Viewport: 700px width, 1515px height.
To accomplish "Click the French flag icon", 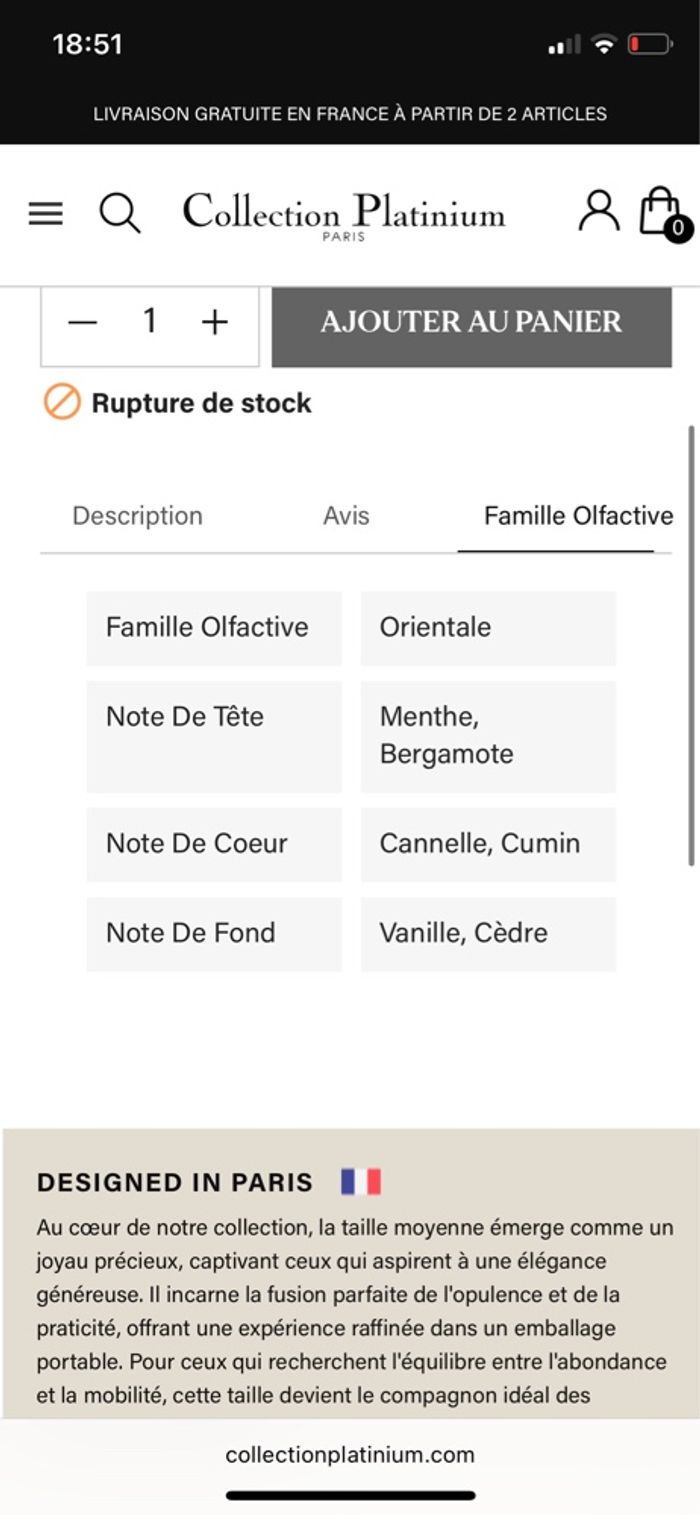I will [x=361, y=1182].
